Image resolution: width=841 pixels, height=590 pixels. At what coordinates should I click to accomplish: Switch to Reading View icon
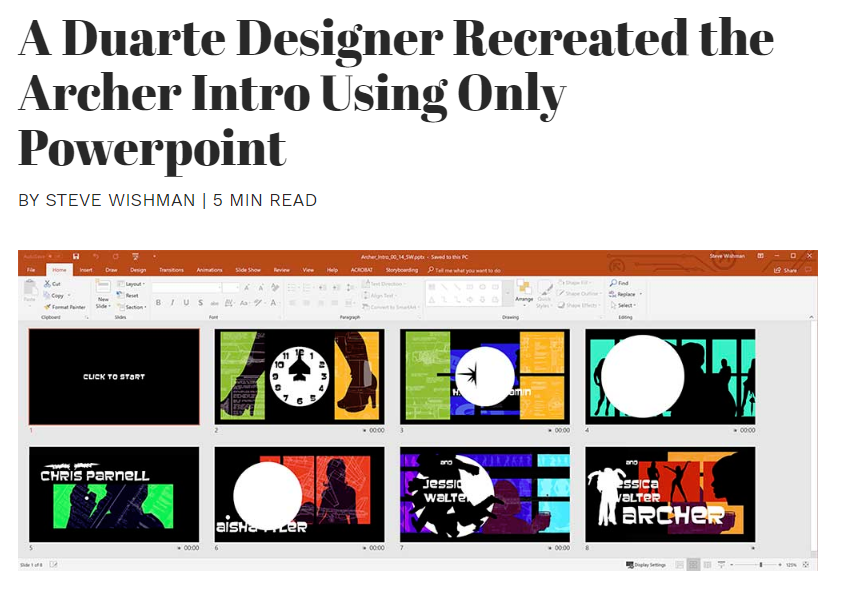click(707, 565)
